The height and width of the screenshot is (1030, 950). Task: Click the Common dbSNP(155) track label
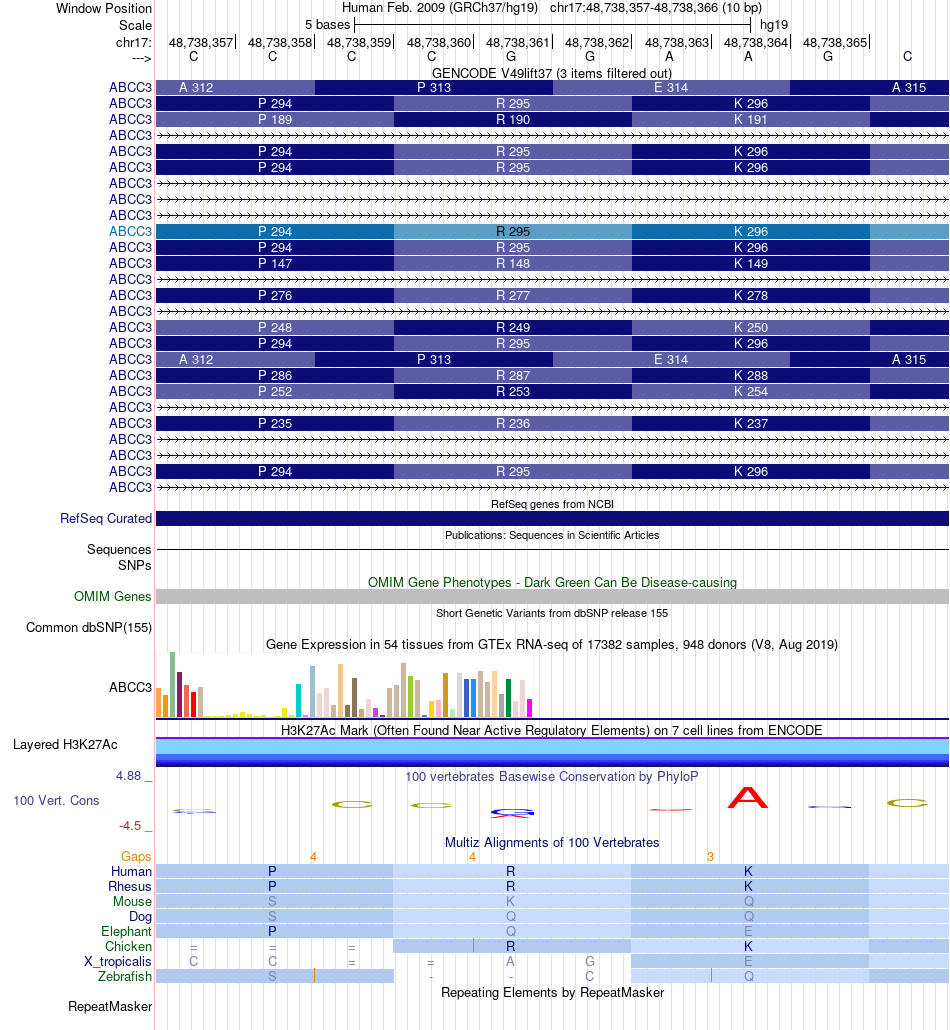(89, 627)
